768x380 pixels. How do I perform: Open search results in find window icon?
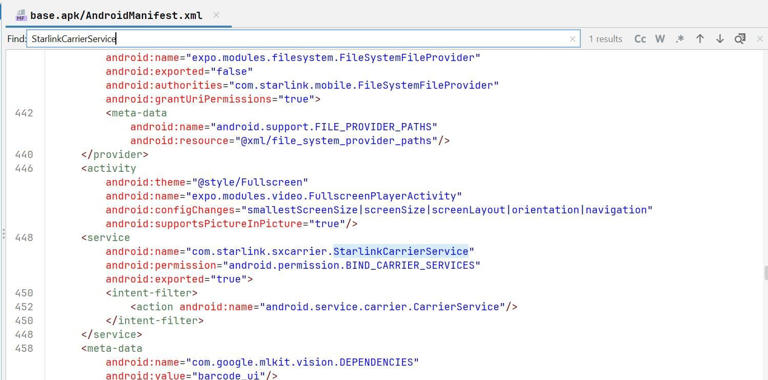point(740,39)
